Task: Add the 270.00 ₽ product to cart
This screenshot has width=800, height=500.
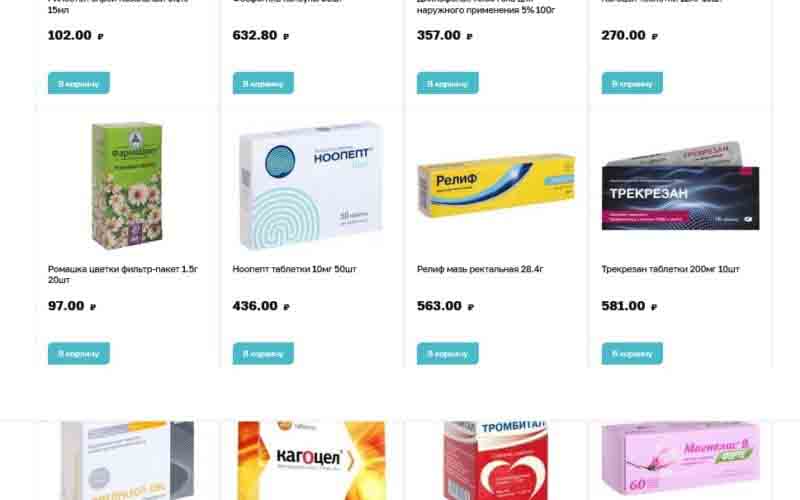Action: [x=632, y=83]
